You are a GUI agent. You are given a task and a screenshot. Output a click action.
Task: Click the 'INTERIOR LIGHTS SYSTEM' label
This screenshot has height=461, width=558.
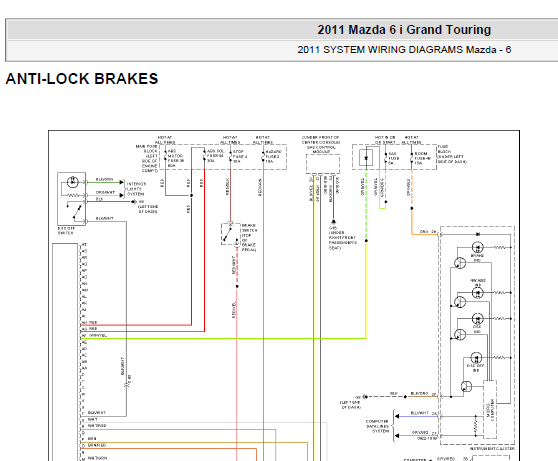coord(136,189)
